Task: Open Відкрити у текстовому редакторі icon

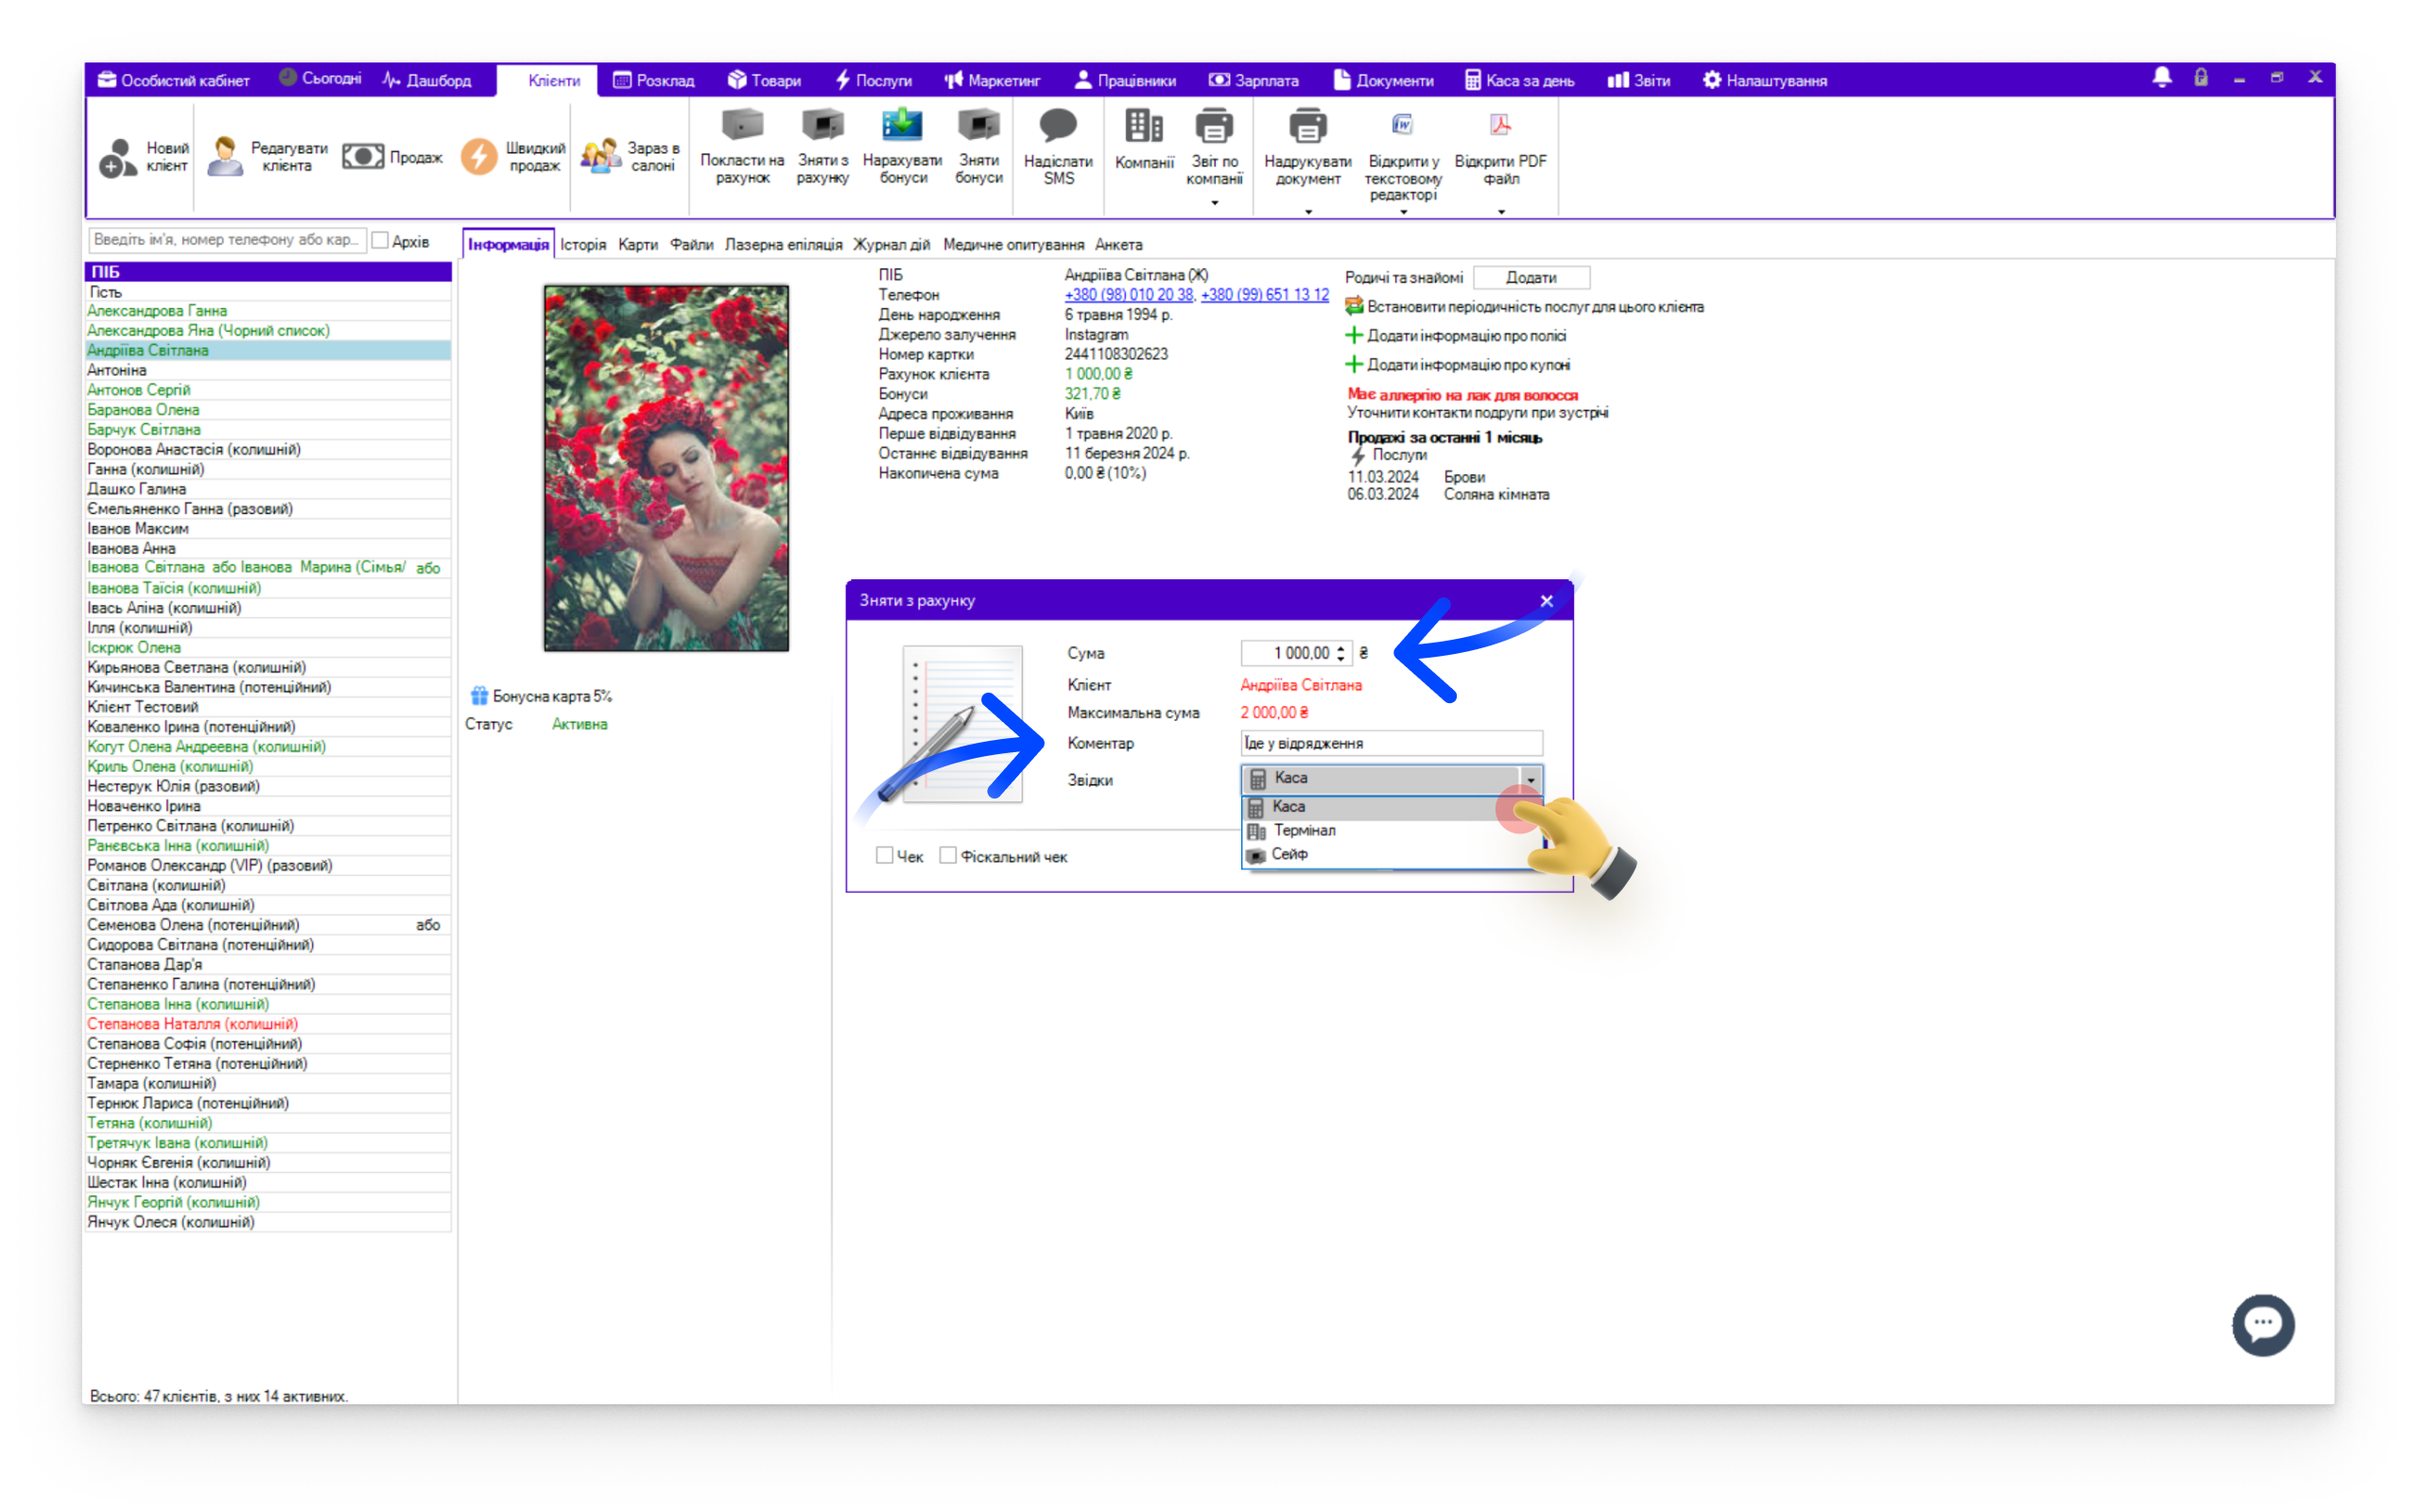Action: click(x=1402, y=124)
